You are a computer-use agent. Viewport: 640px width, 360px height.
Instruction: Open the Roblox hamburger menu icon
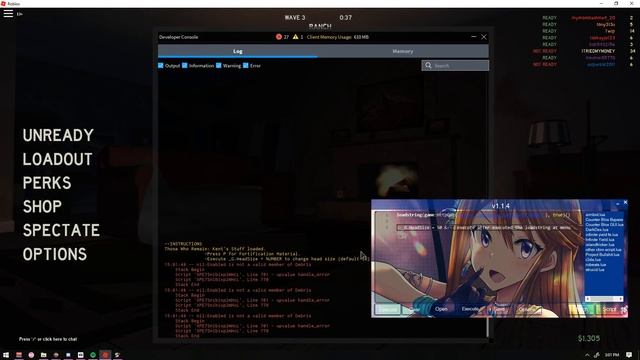click(8, 13)
